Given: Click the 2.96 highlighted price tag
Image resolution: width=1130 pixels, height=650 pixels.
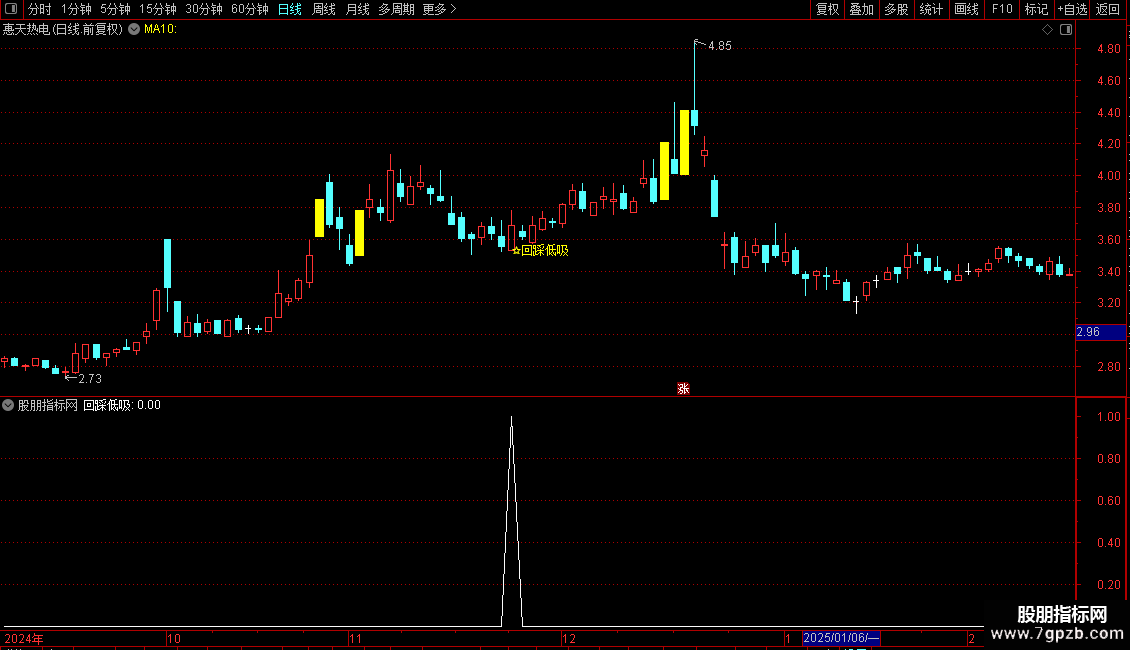Looking at the screenshot, I should pos(1100,332).
